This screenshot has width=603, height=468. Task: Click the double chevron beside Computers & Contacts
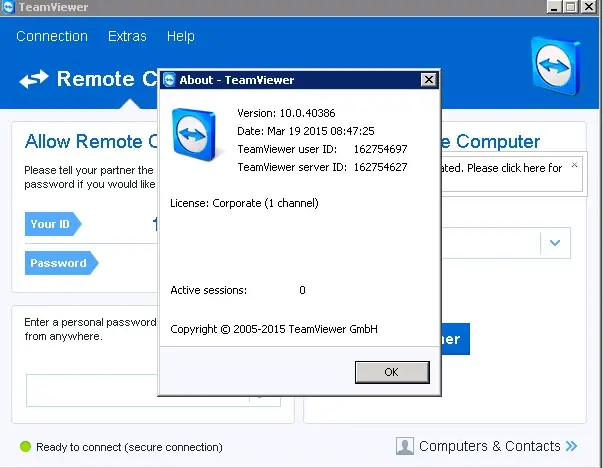tap(571, 446)
